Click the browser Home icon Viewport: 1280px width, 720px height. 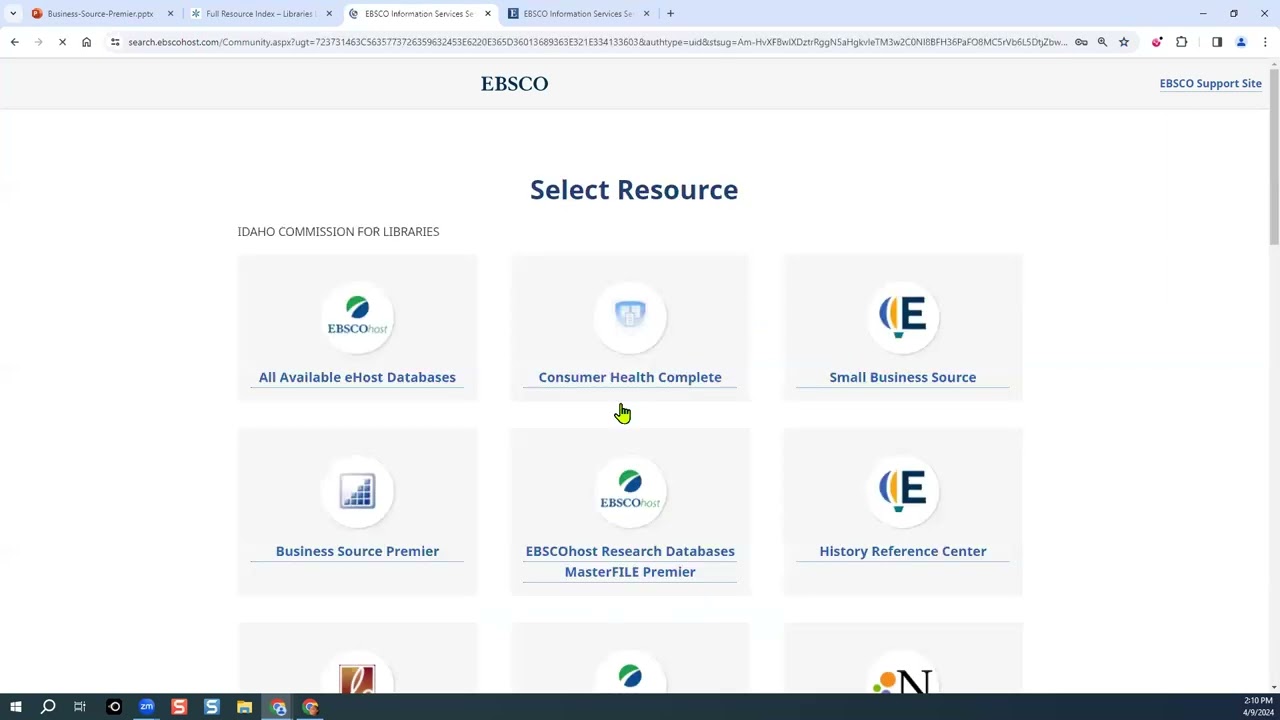(87, 42)
